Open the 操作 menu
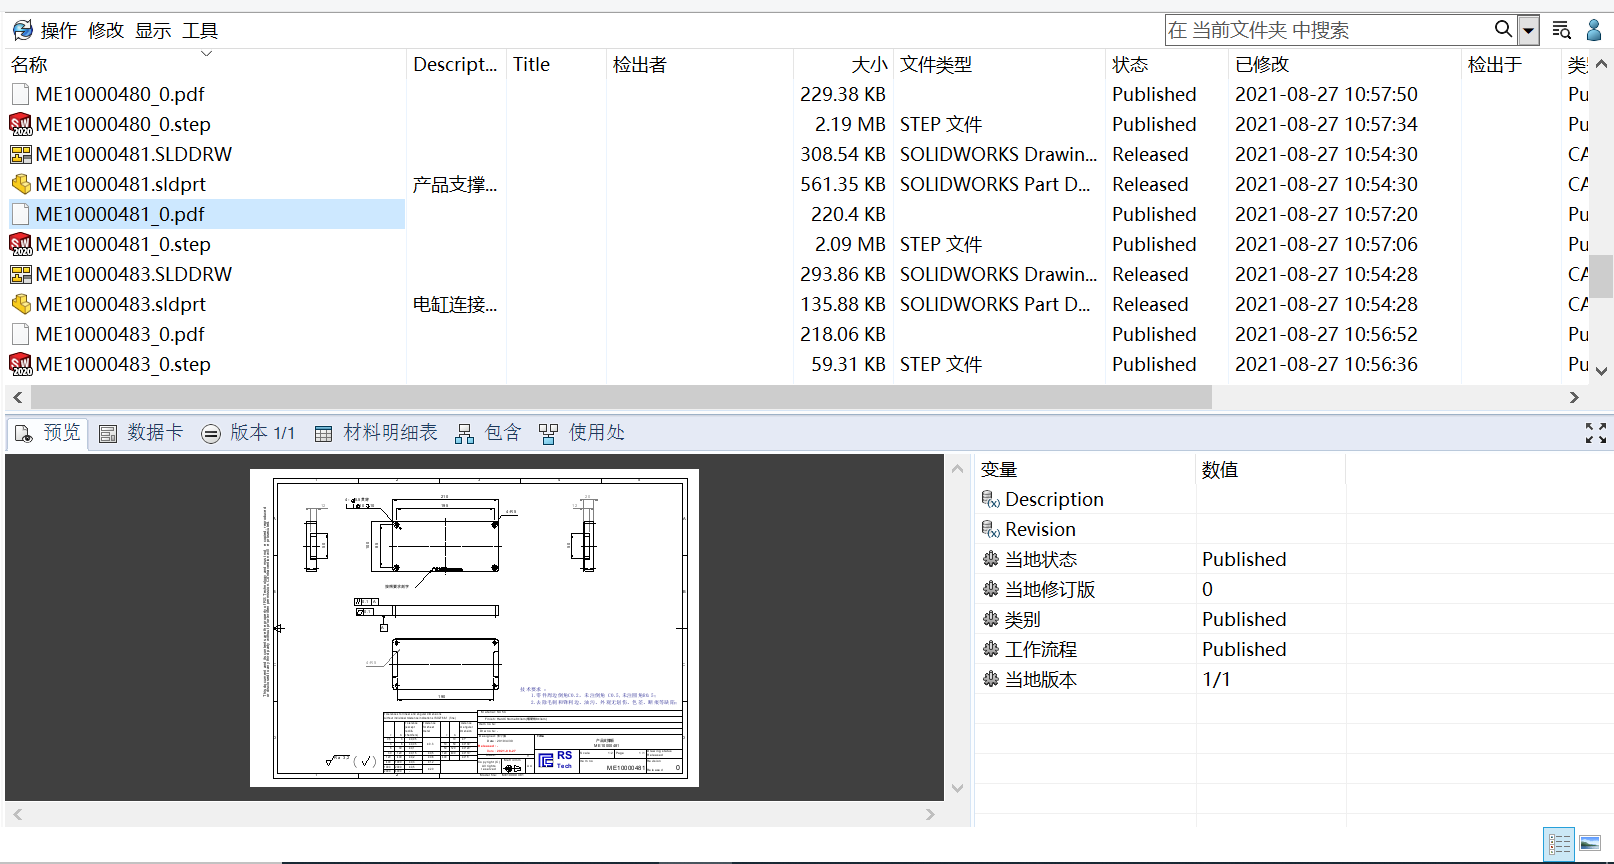 pyautogui.click(x=59, y=30)
